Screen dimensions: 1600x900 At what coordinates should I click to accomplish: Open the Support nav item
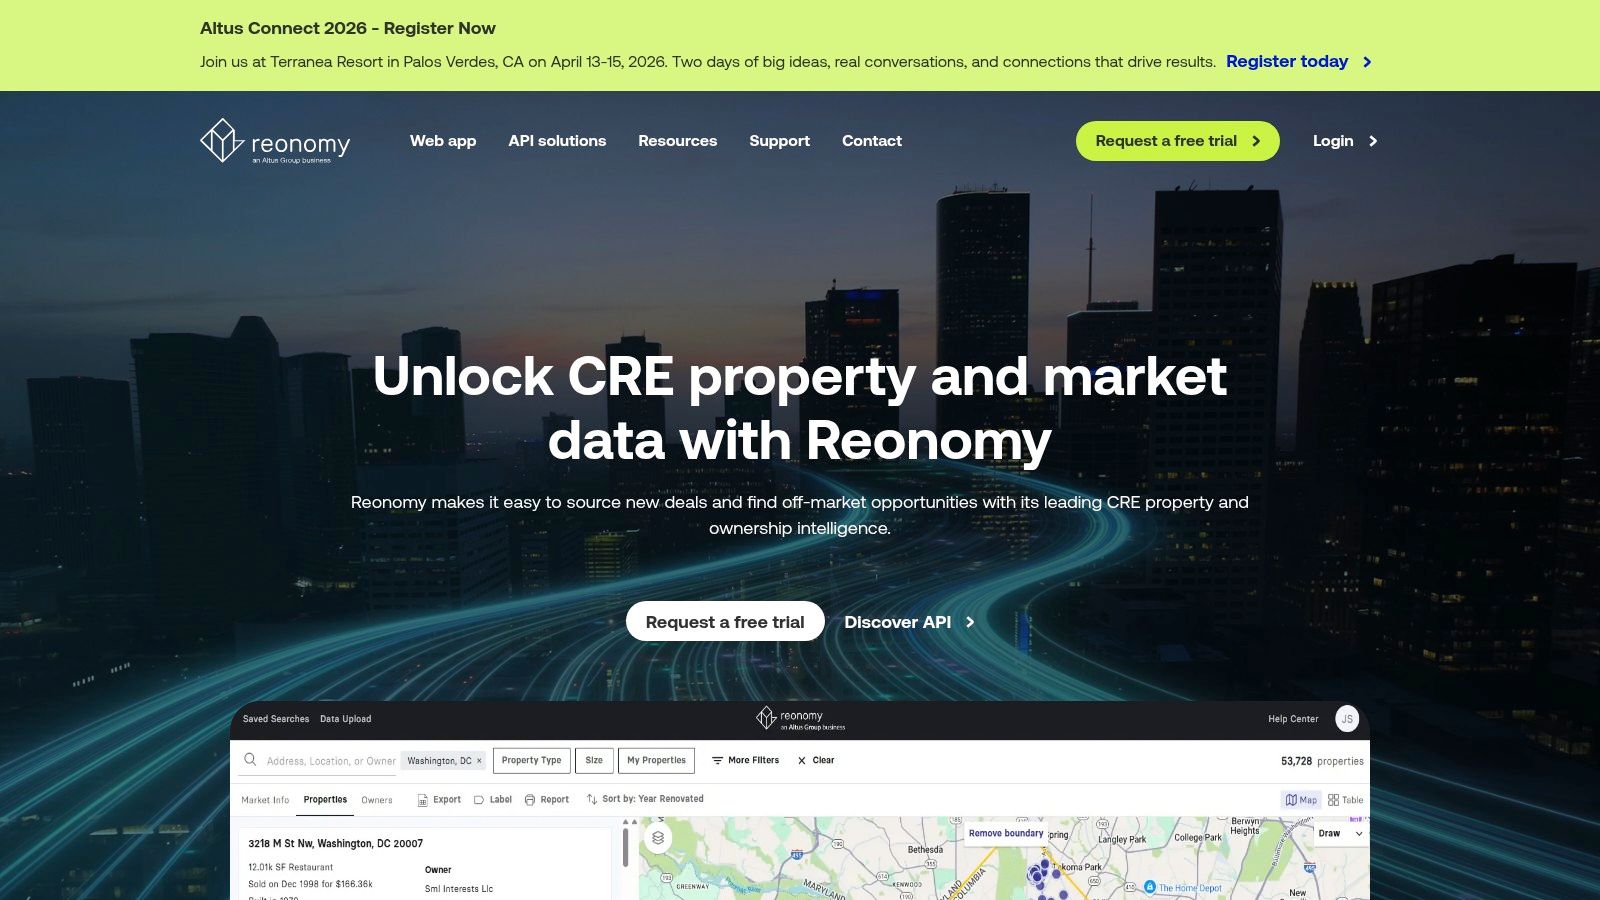(779, 141)
